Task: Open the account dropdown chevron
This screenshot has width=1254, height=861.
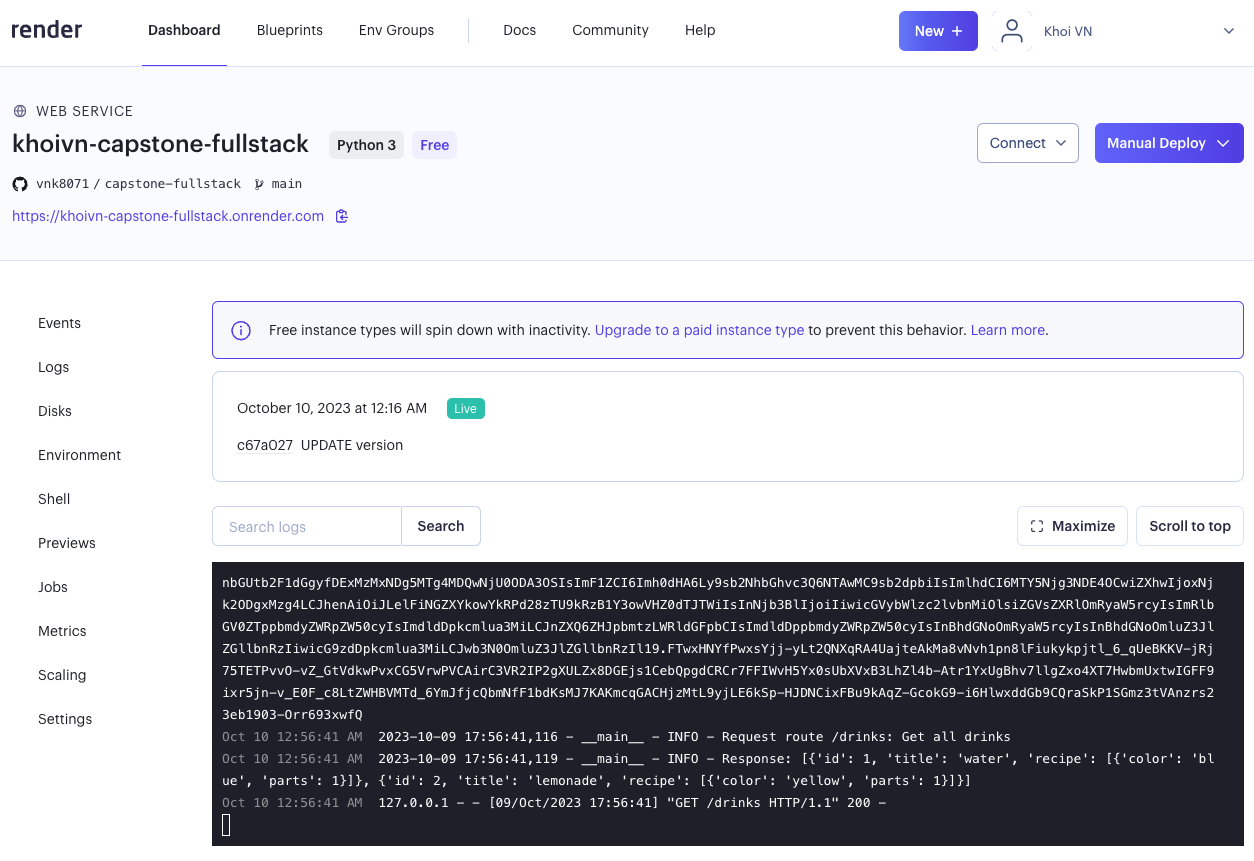Action: pyautogui.click(x=1229, y=31)
